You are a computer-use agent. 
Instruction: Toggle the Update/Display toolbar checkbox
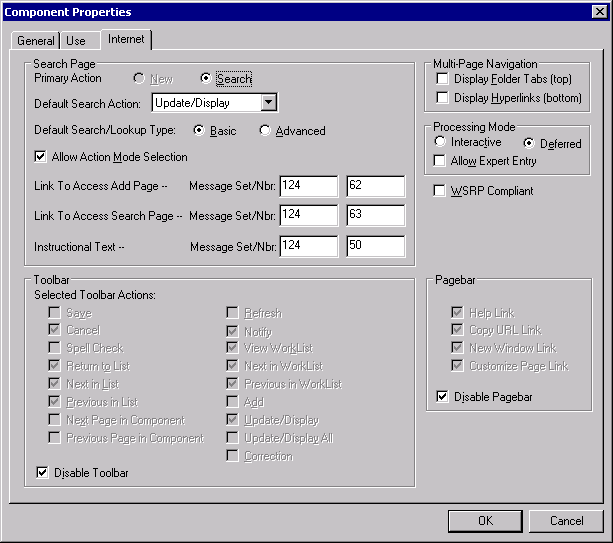[x=232, y=420]
